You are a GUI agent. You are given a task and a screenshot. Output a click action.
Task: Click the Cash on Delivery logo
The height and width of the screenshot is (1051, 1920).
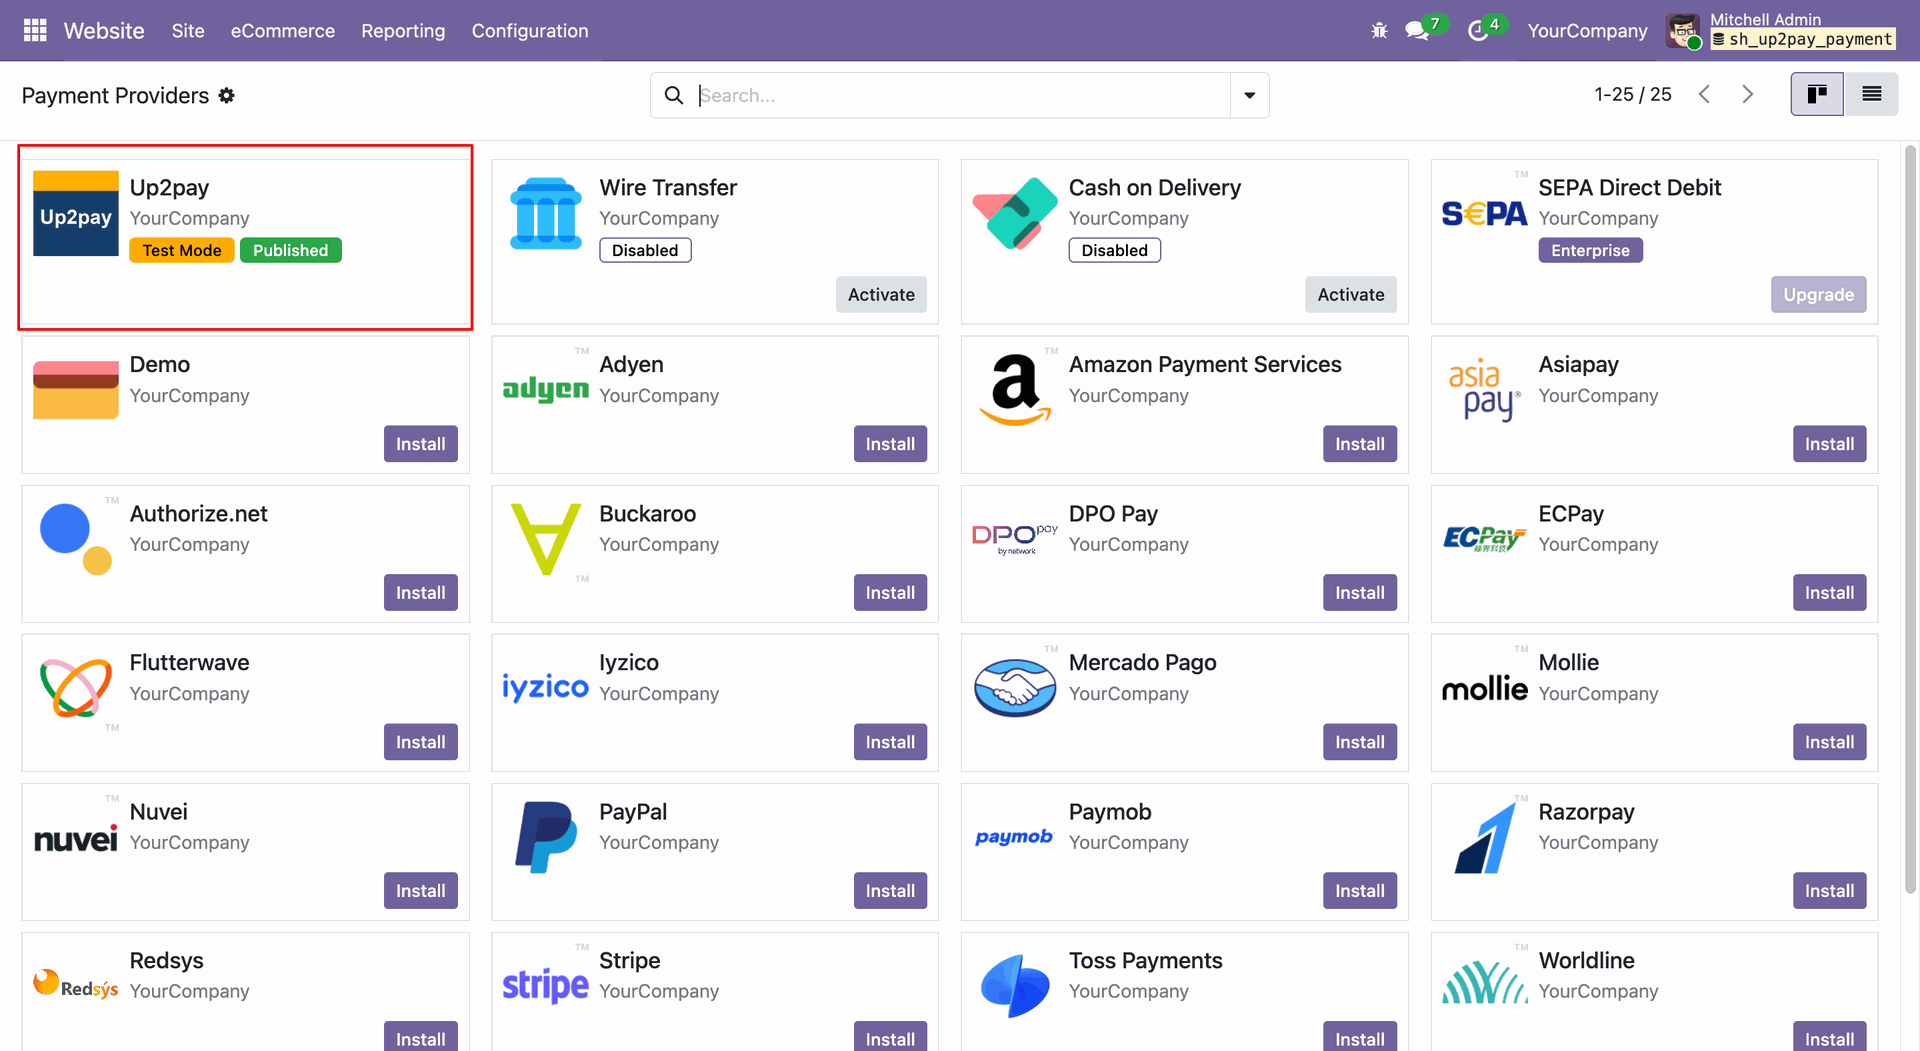[1015, 214]
